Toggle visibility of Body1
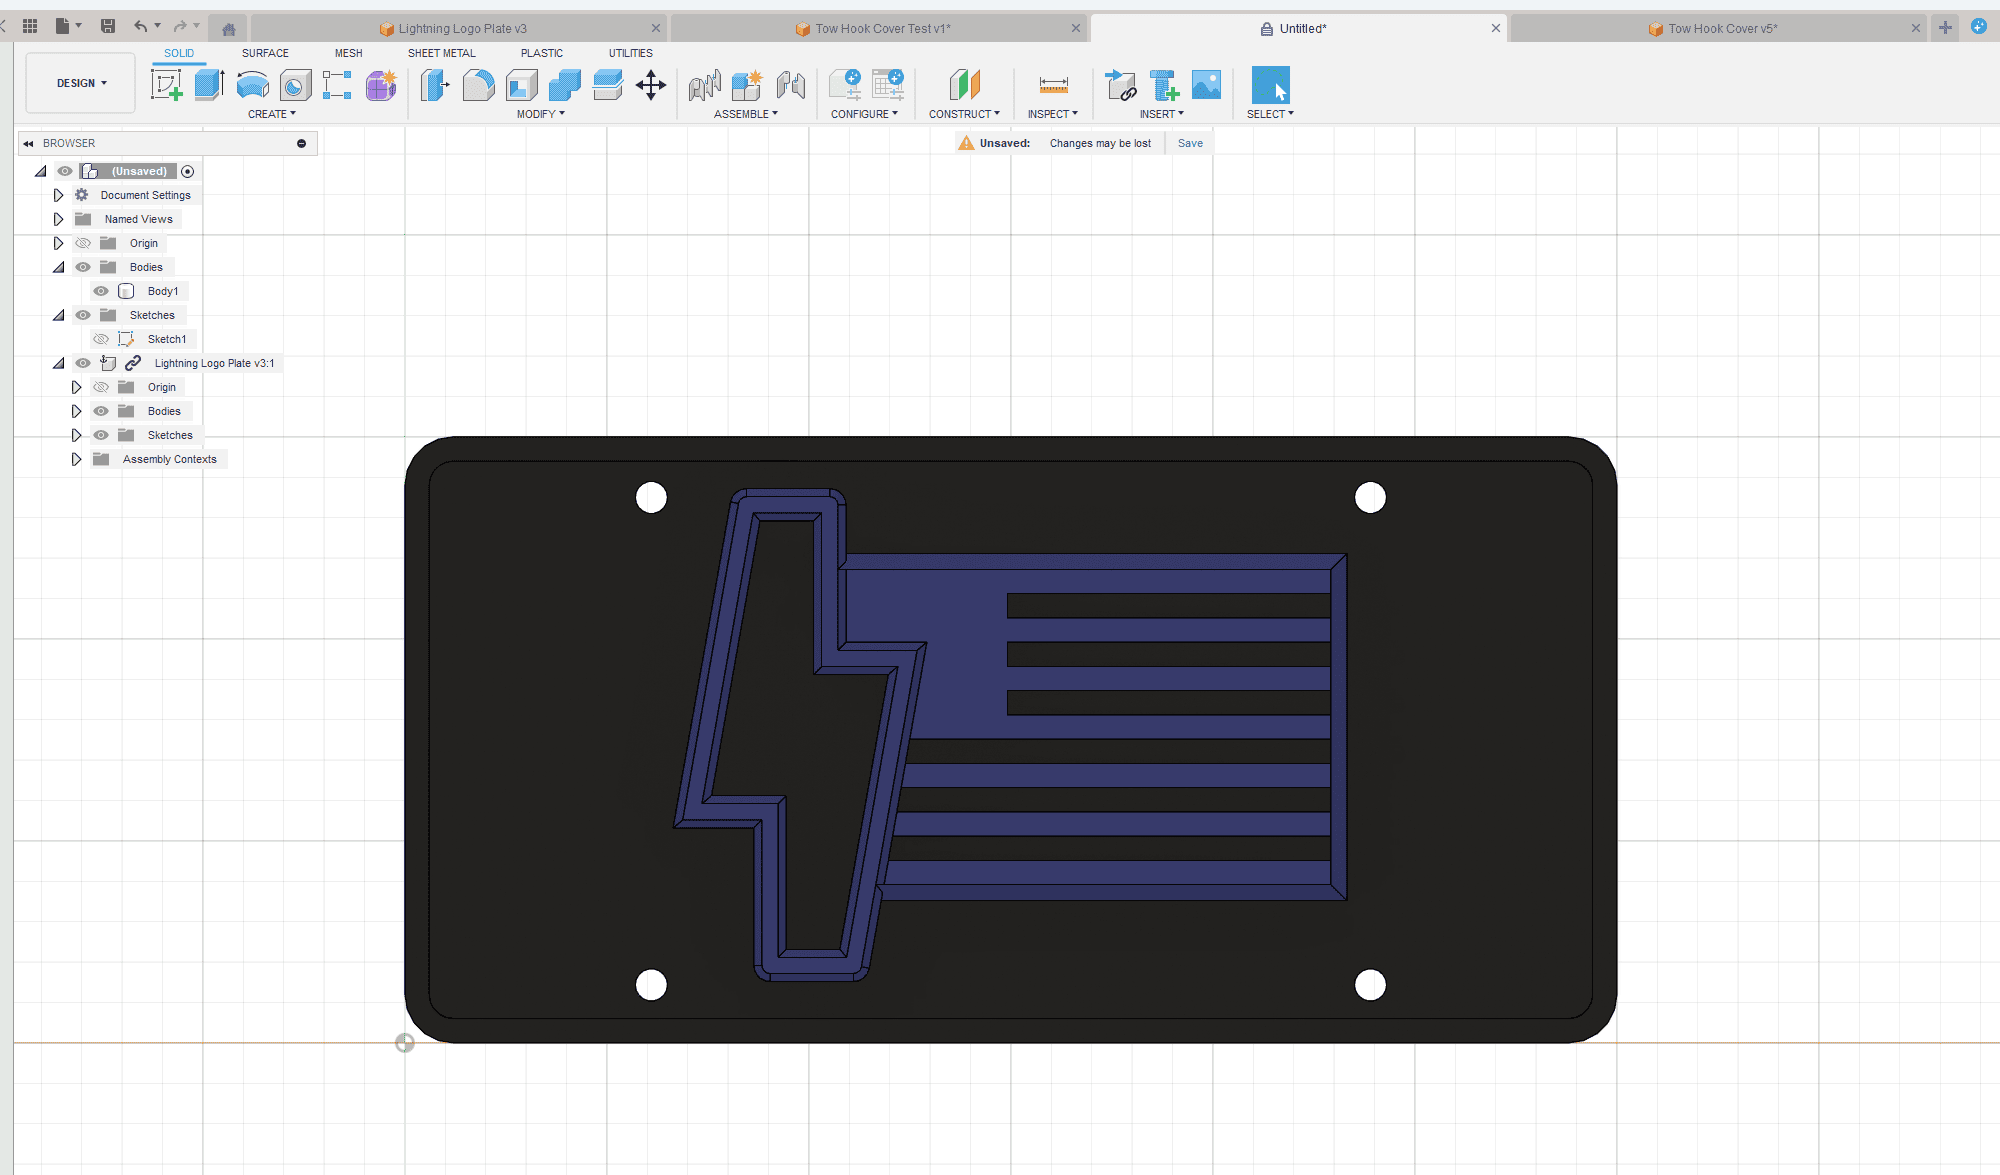Screen dimensions: 2000x1175 click(x=101, y=290)
